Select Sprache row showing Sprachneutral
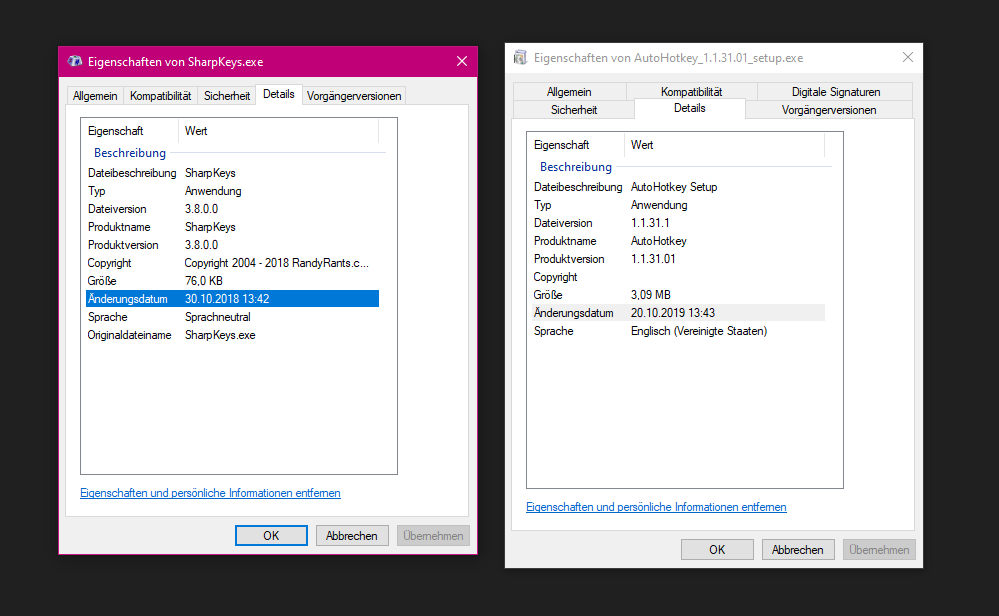The image size is (999, 616). click(233, 317)
